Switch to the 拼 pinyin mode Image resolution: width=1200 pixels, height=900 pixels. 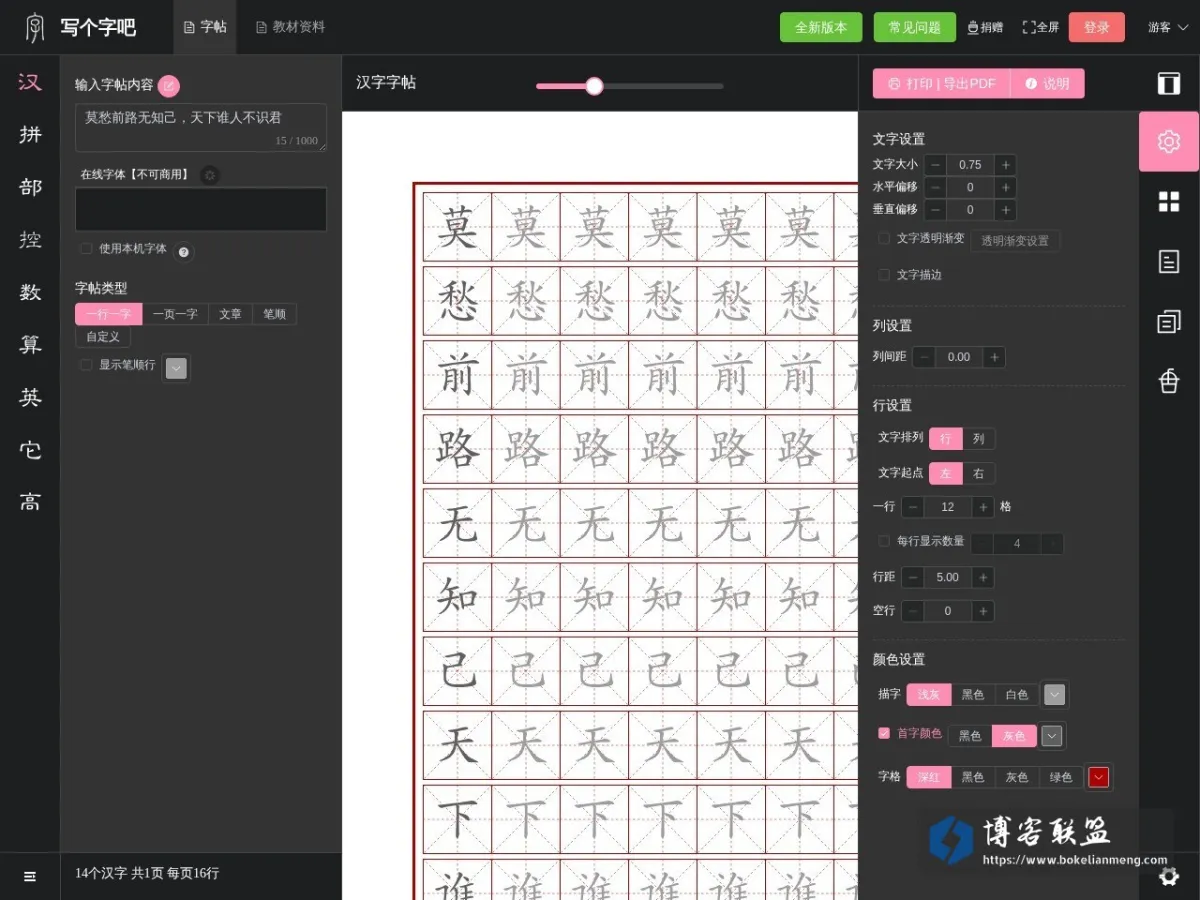(x=30, y=134)
